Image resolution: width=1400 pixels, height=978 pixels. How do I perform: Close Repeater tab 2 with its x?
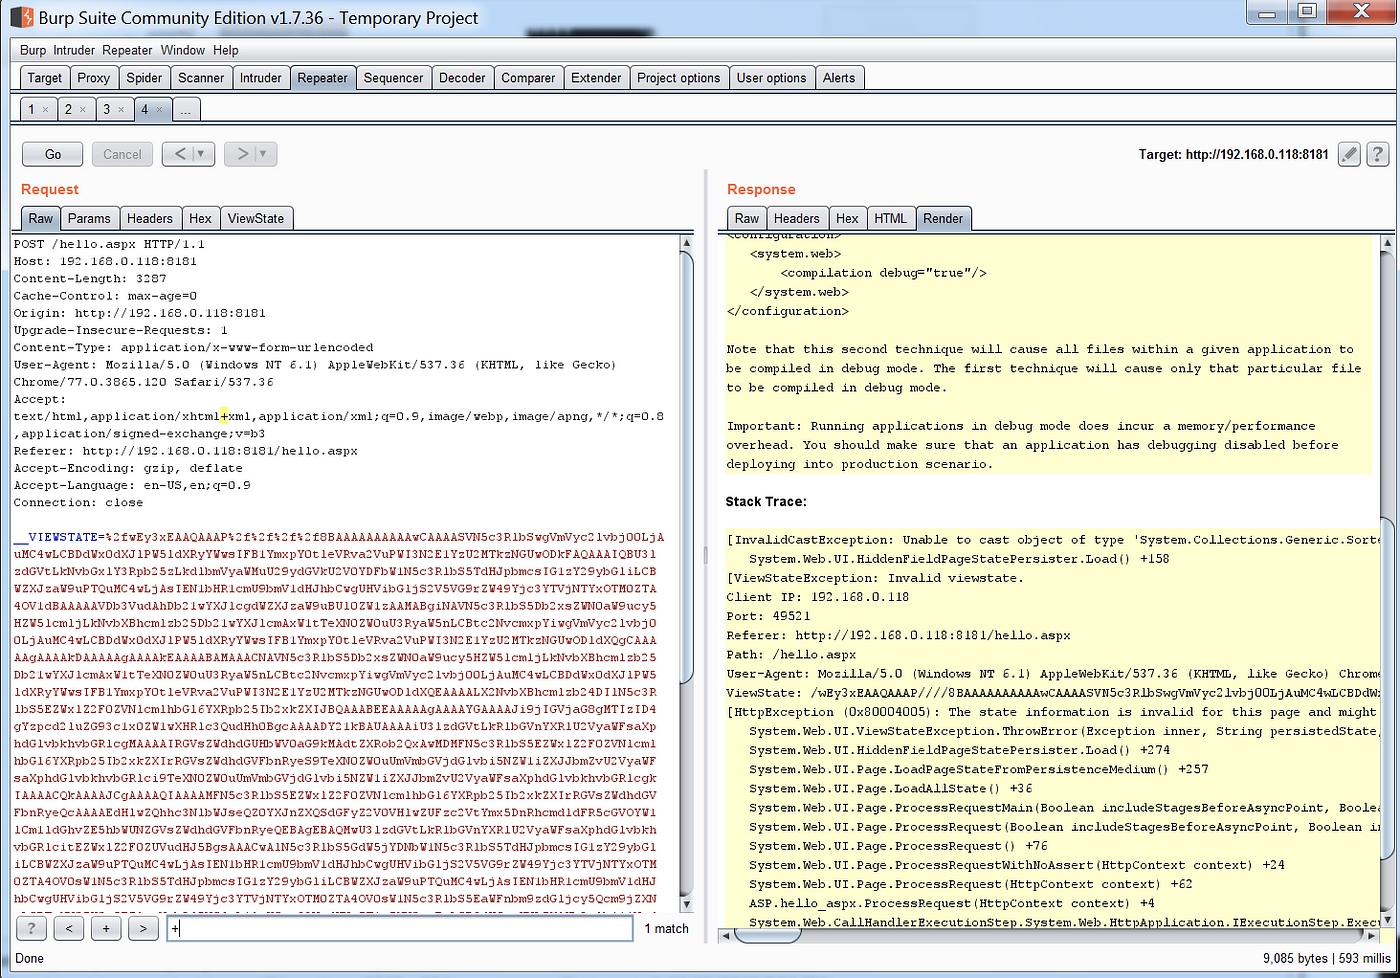(83, 109)
